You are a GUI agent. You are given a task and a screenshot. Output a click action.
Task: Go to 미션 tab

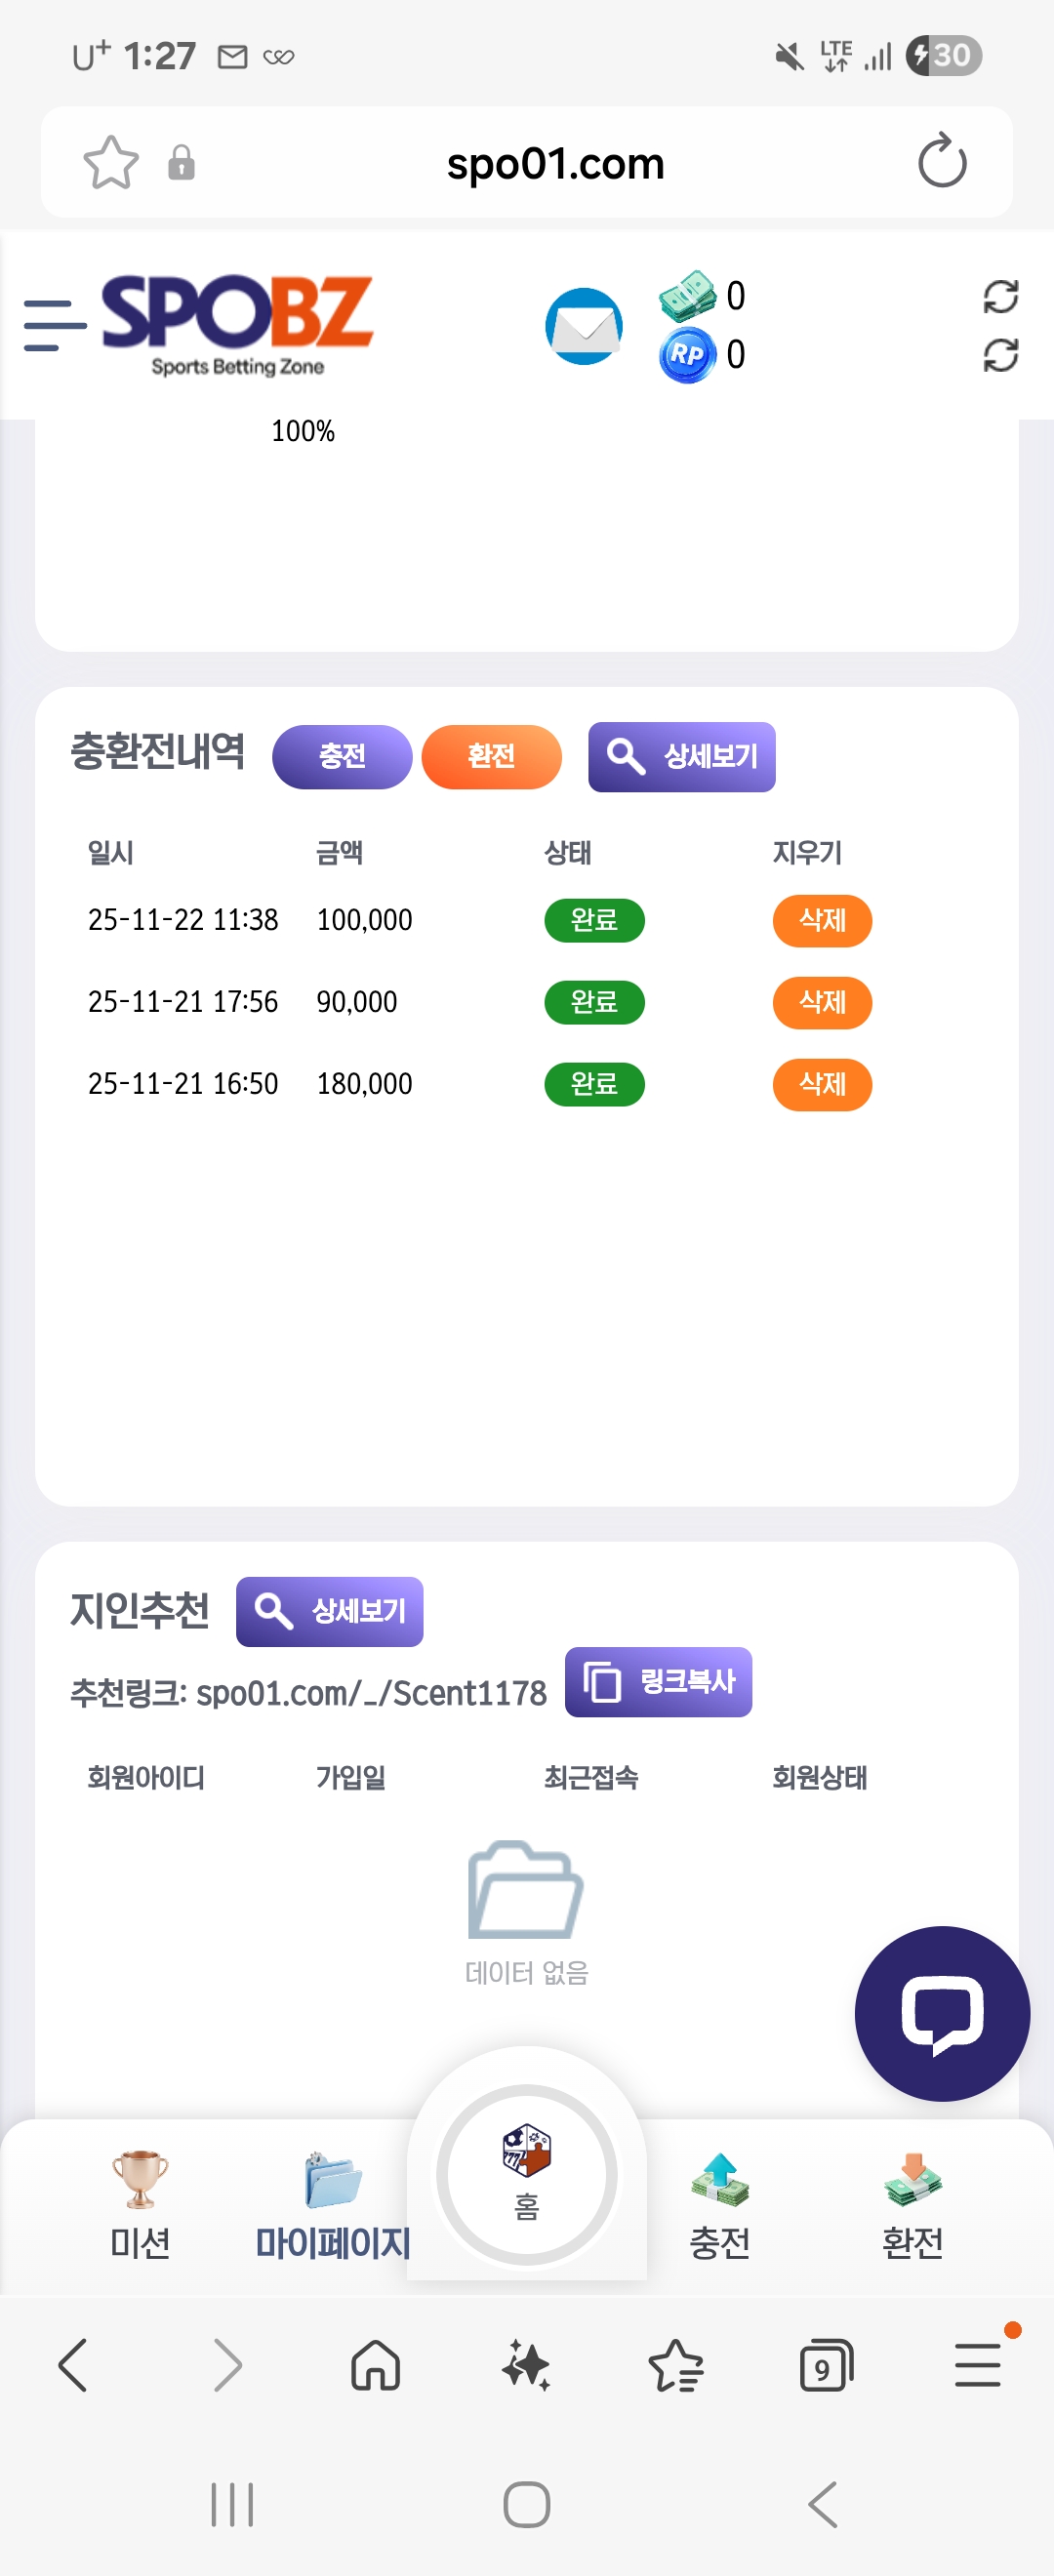(140, 2200)
